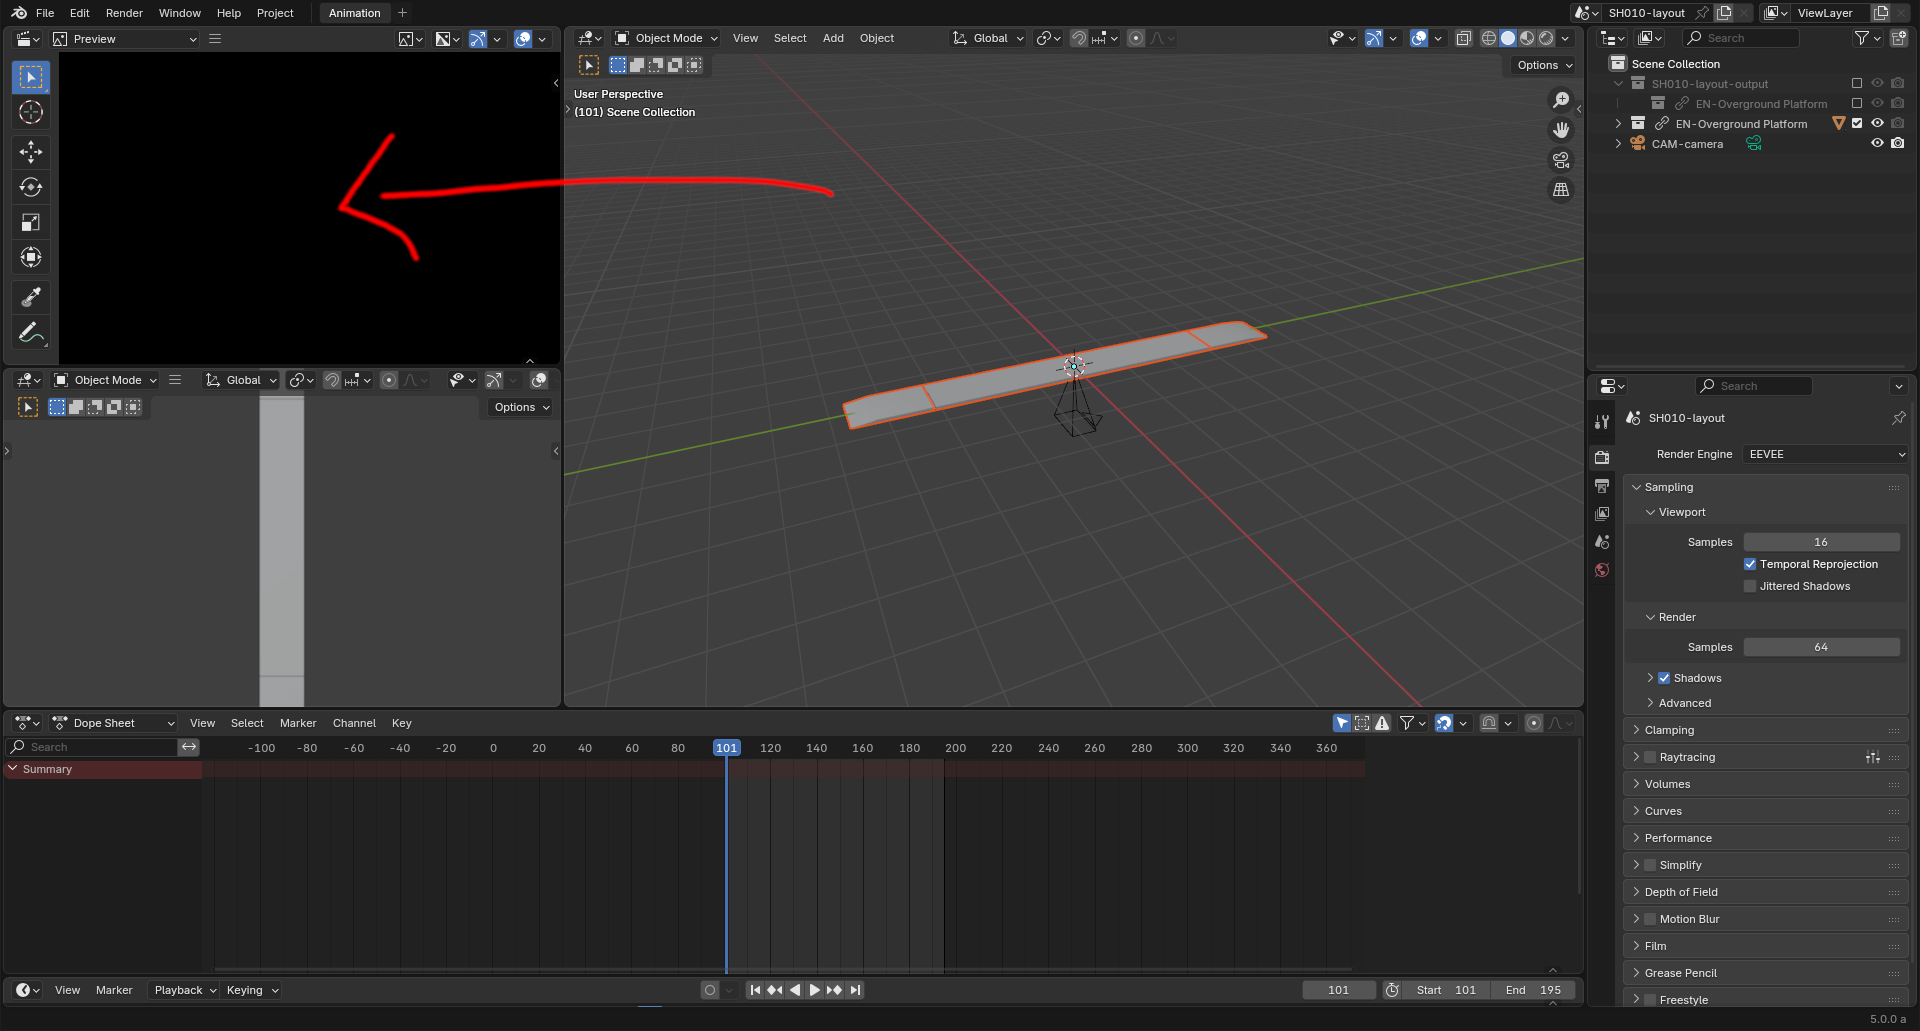This screenshot has width=1920, height=1031.
Task: Open the Output properties tab
Action: pos(1602,486)
